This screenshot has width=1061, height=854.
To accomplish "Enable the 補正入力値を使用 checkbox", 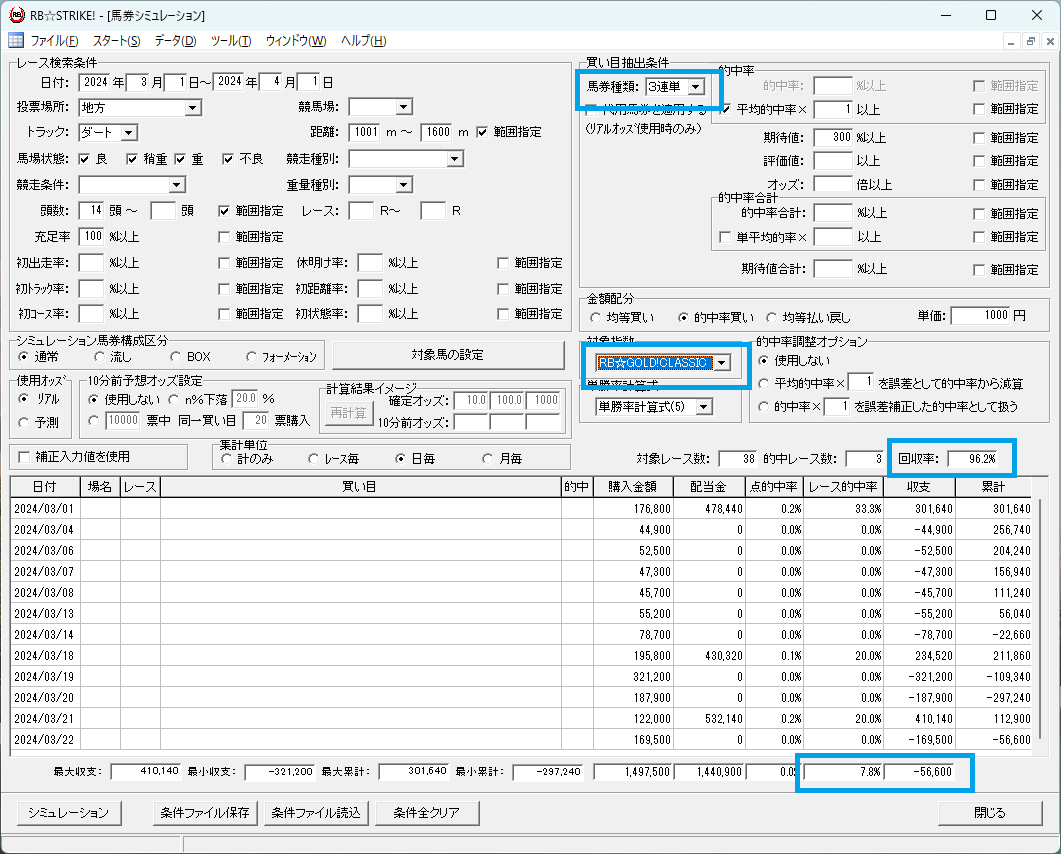I will 24,457.
